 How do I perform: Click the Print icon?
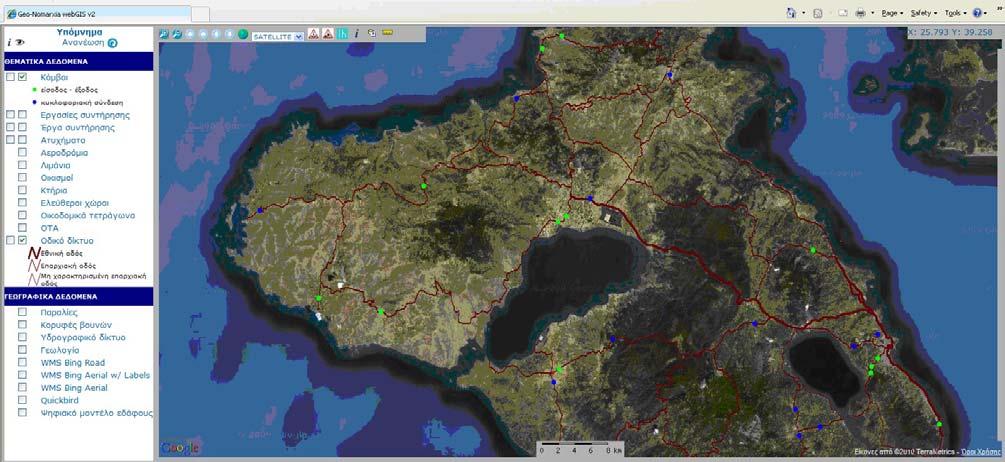(x=861, y=13)
